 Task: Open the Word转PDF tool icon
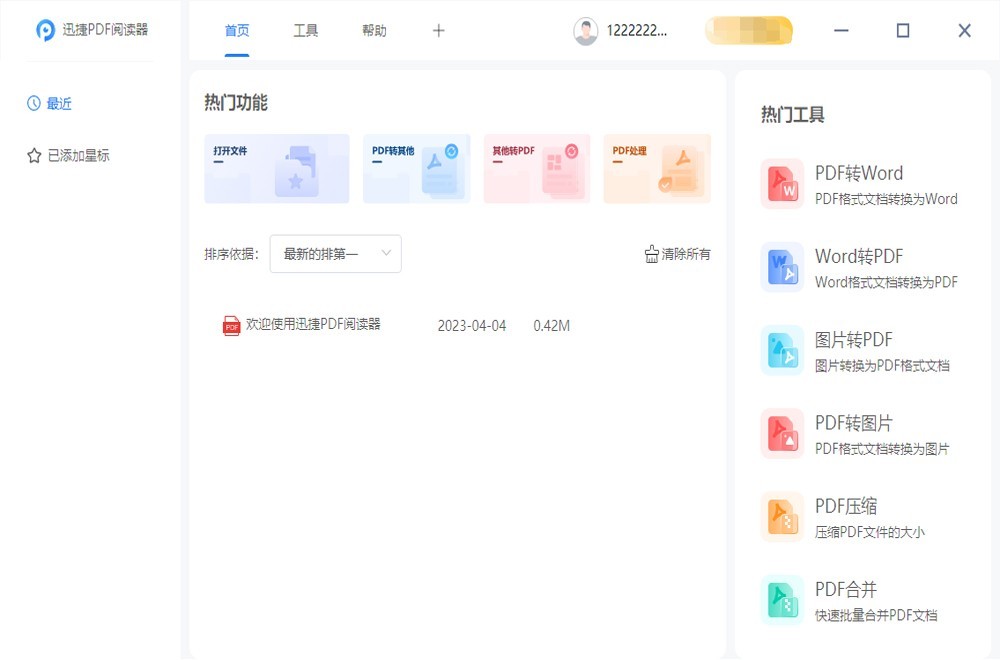[x=781, y=267]
